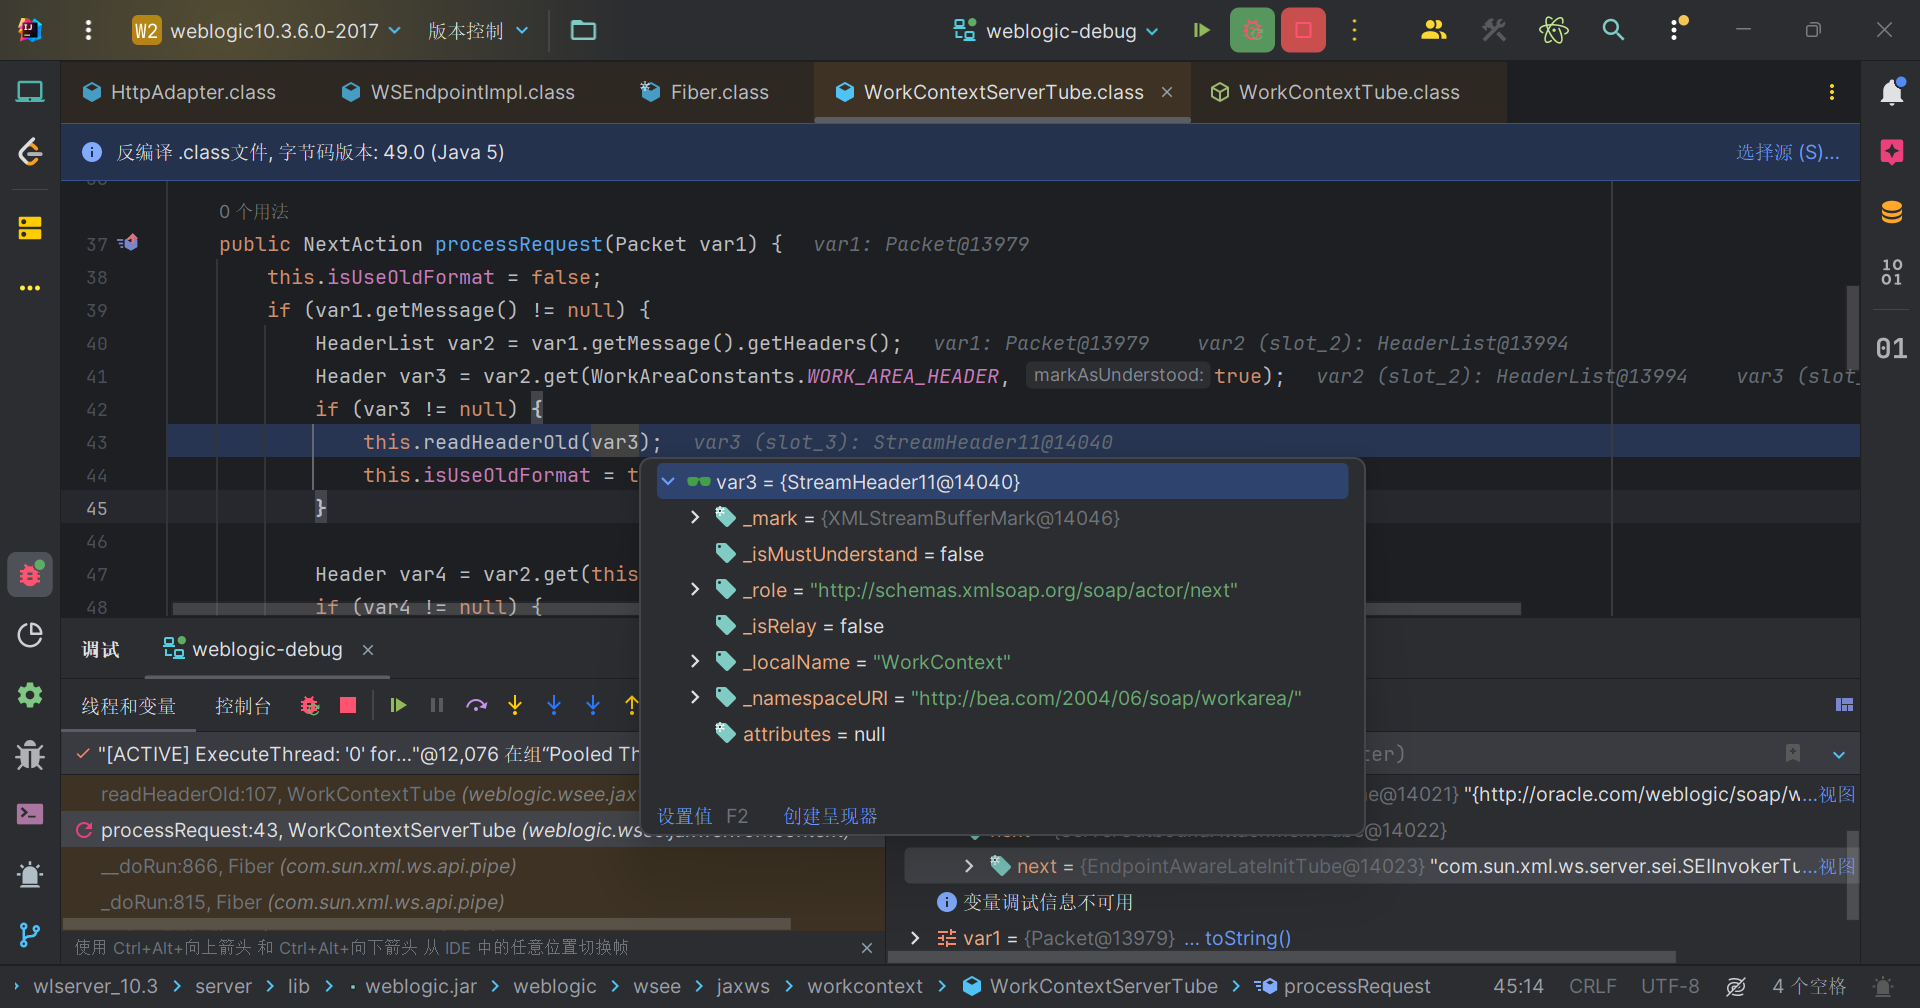Screen dimensions: 1920x1008
Task: Click the Step Out up-arrow icon
Action: click(632, 705)
